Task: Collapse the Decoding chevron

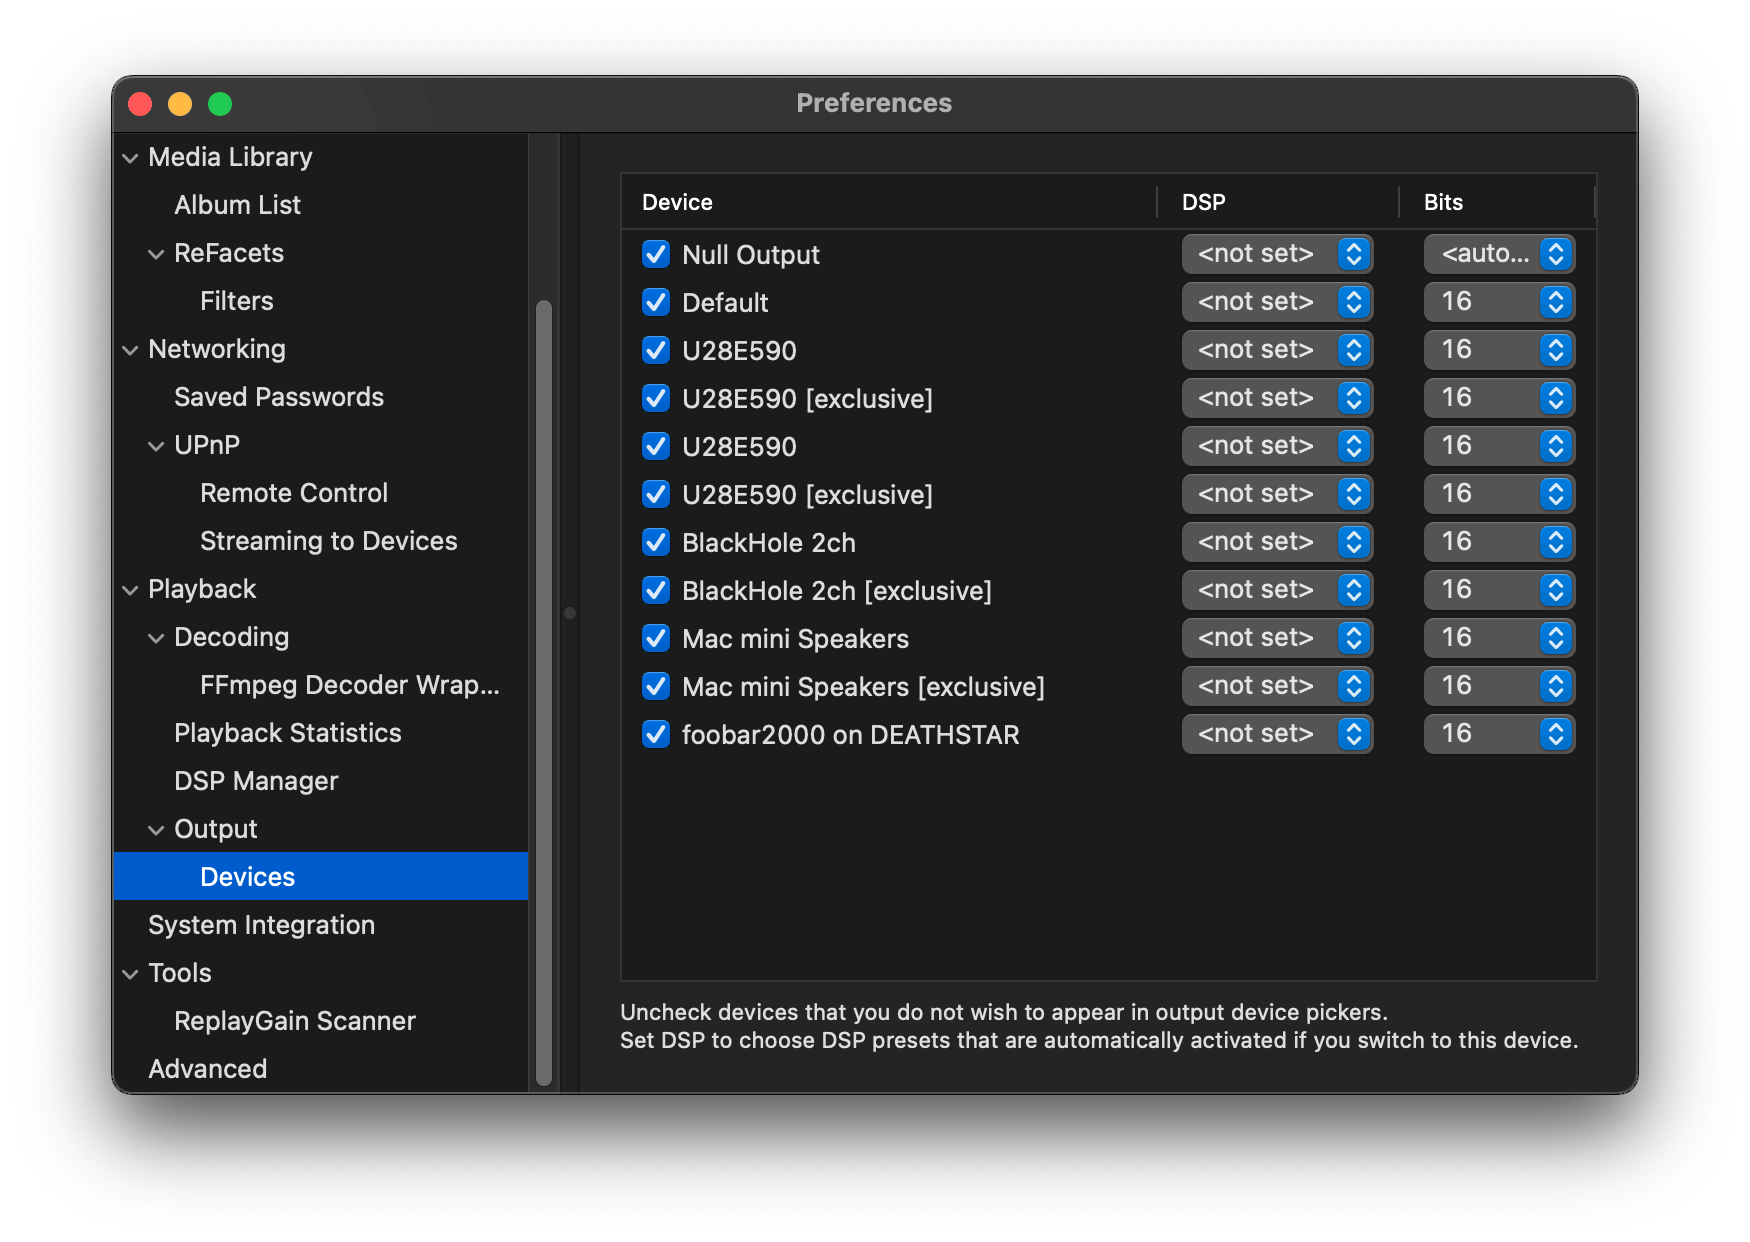Action: pyautogui.click(x=156, y=638)
